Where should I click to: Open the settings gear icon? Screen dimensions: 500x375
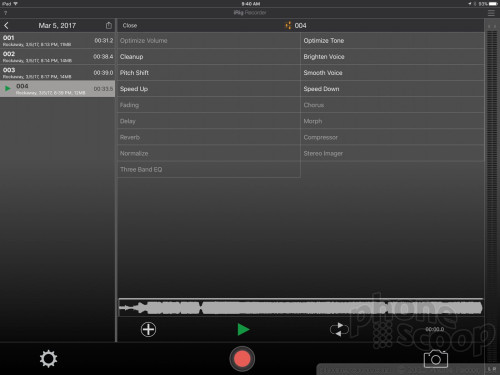48,359
